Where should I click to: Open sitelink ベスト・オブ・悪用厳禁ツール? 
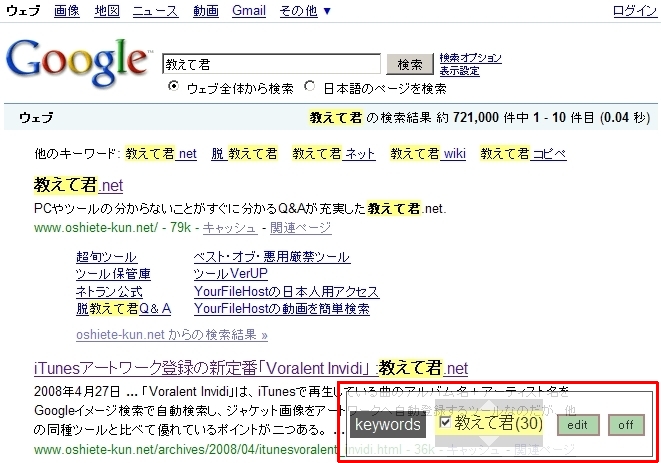click(x=271, y=257)
